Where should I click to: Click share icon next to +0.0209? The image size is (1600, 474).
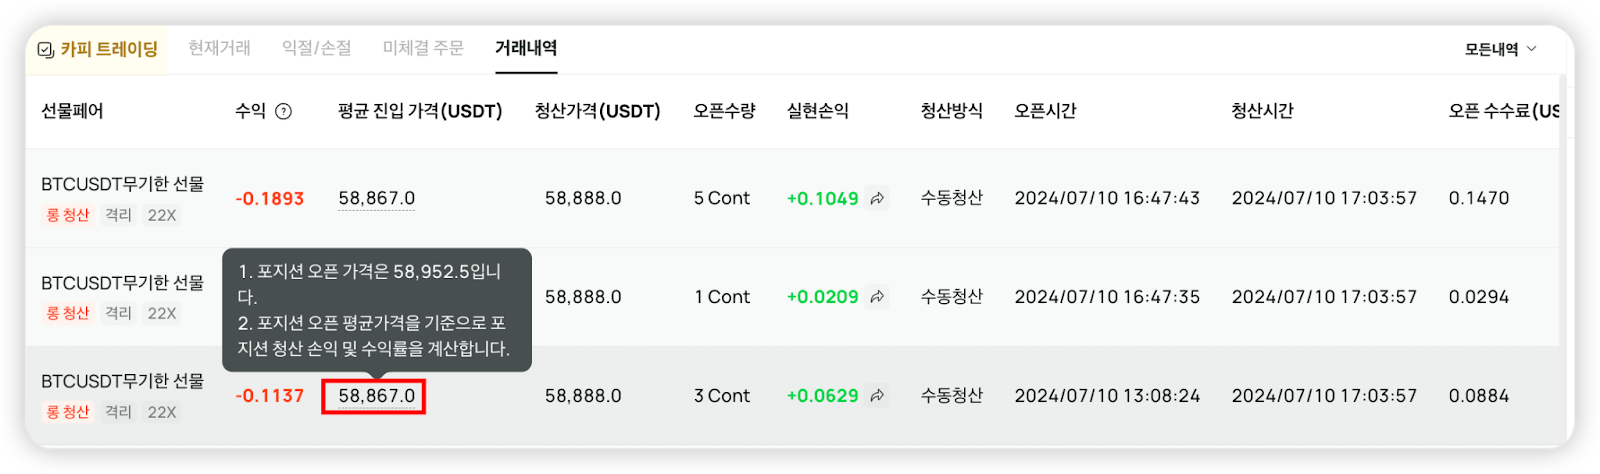coord(877,297)
